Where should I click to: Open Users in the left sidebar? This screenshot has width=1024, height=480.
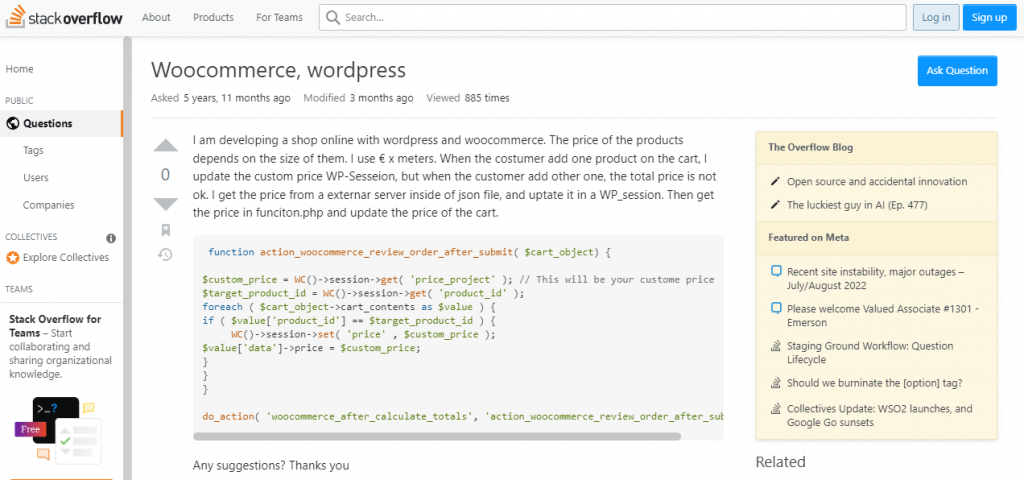point(36,178)
